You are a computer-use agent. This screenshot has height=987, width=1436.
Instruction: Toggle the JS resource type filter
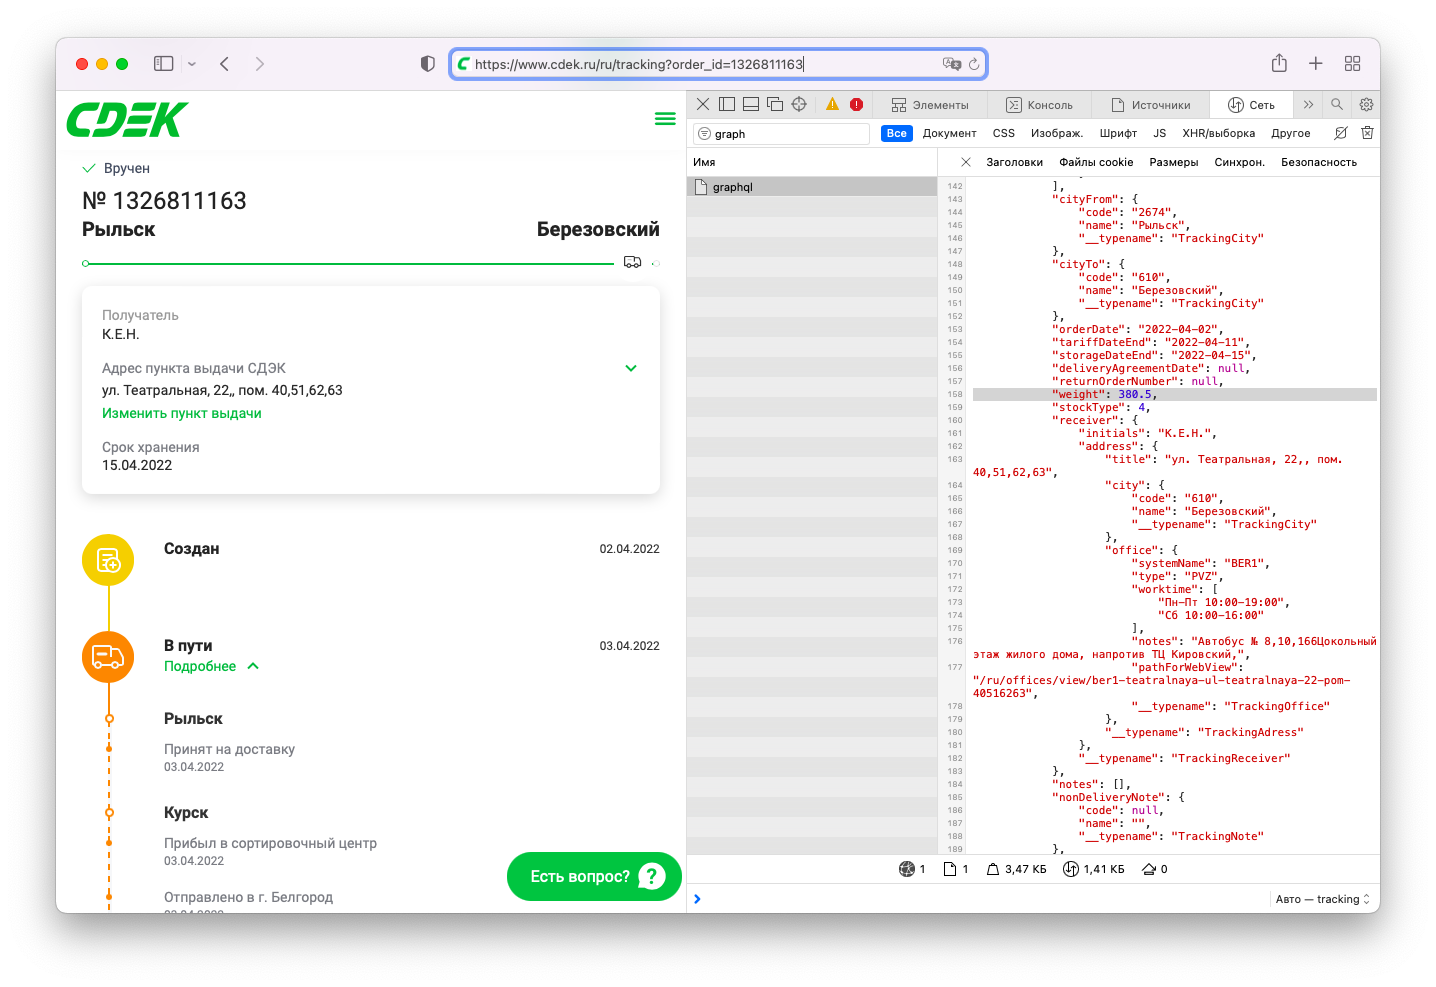tap(1159, 133)
